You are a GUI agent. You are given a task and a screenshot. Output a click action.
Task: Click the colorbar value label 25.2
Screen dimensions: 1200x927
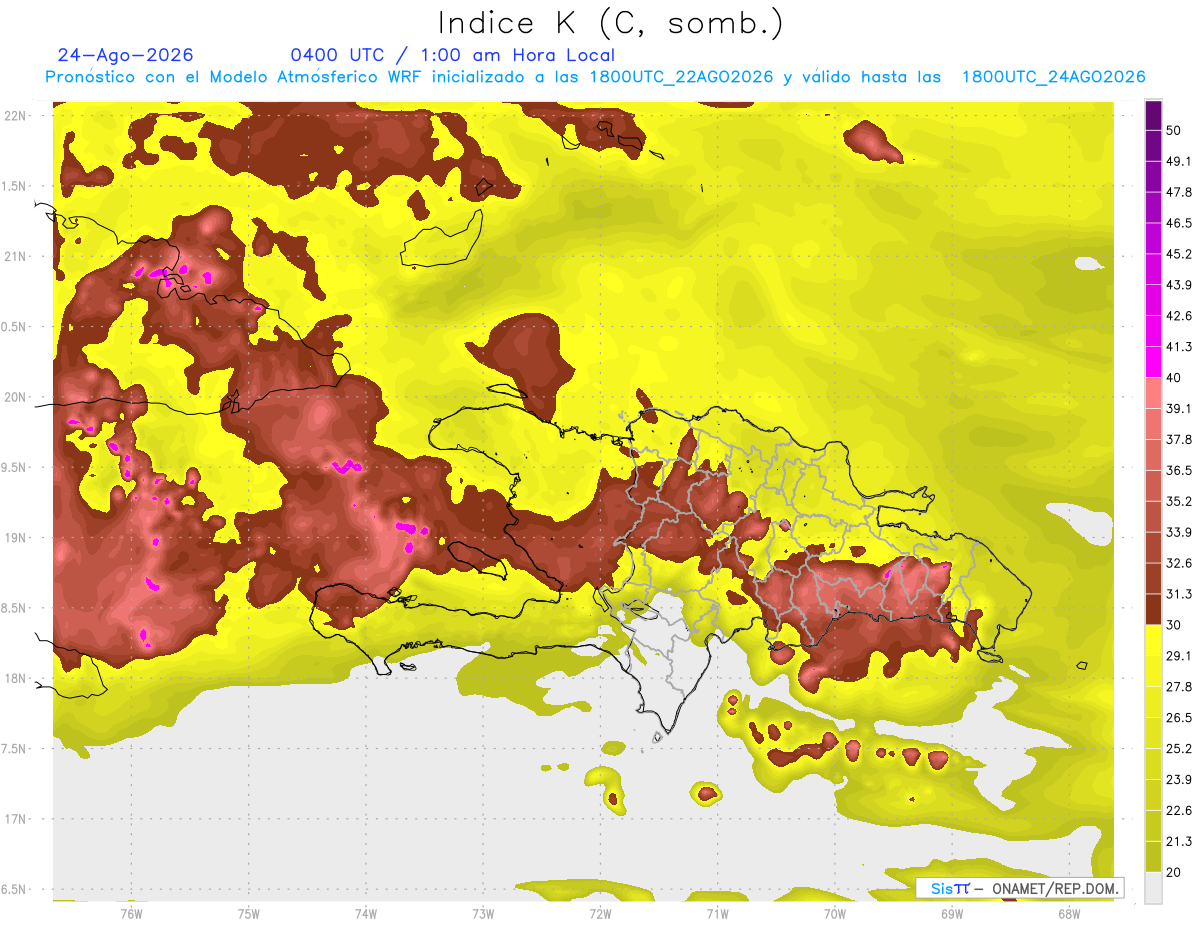click(1178, 748)
